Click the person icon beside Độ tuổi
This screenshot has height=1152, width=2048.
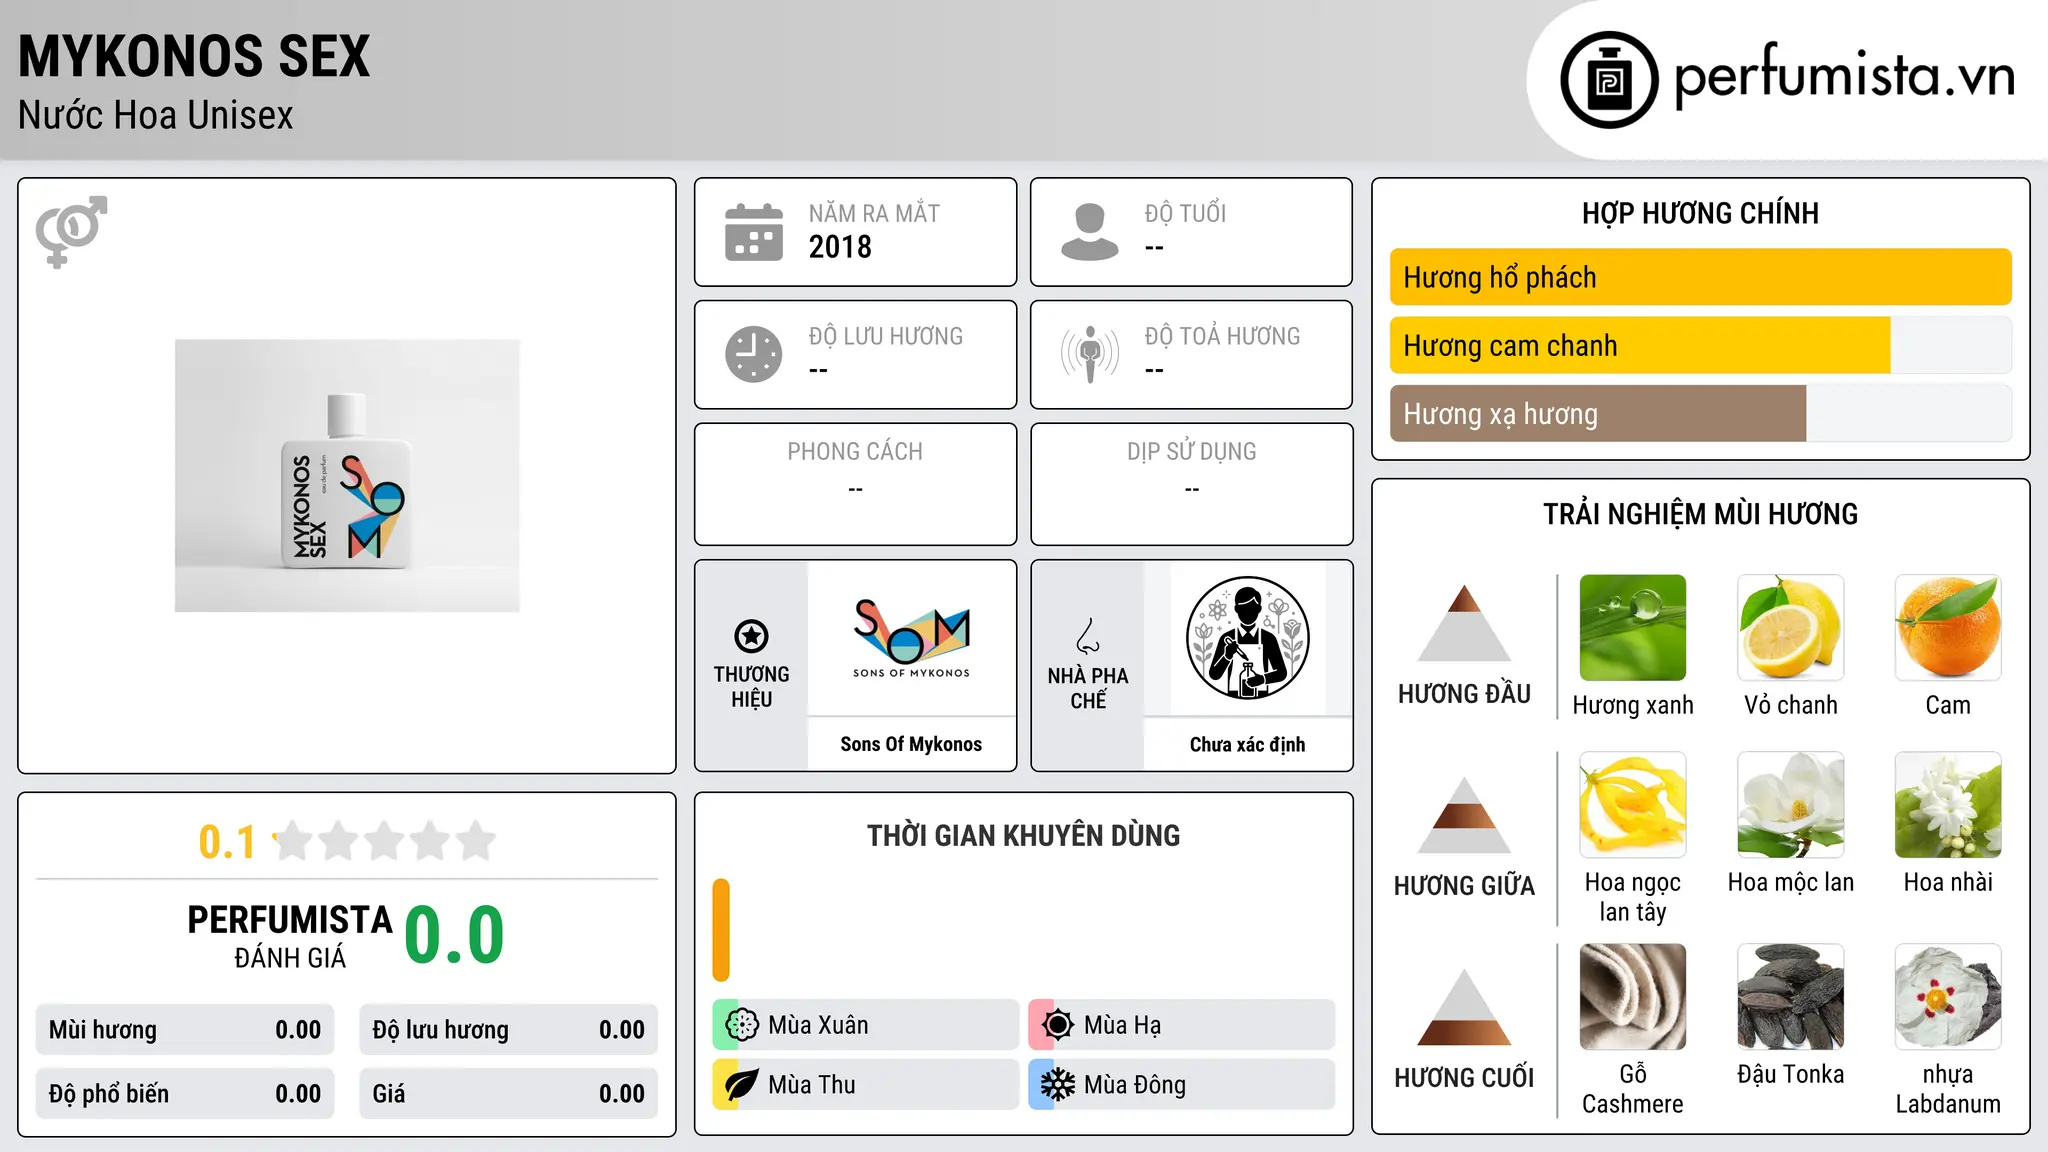1090,232
